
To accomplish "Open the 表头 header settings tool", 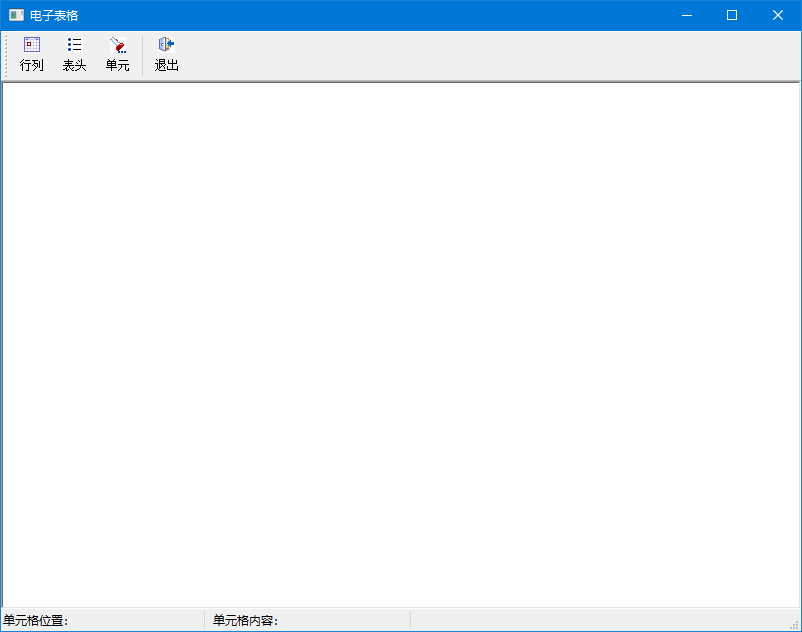I will tap(75, 54).
